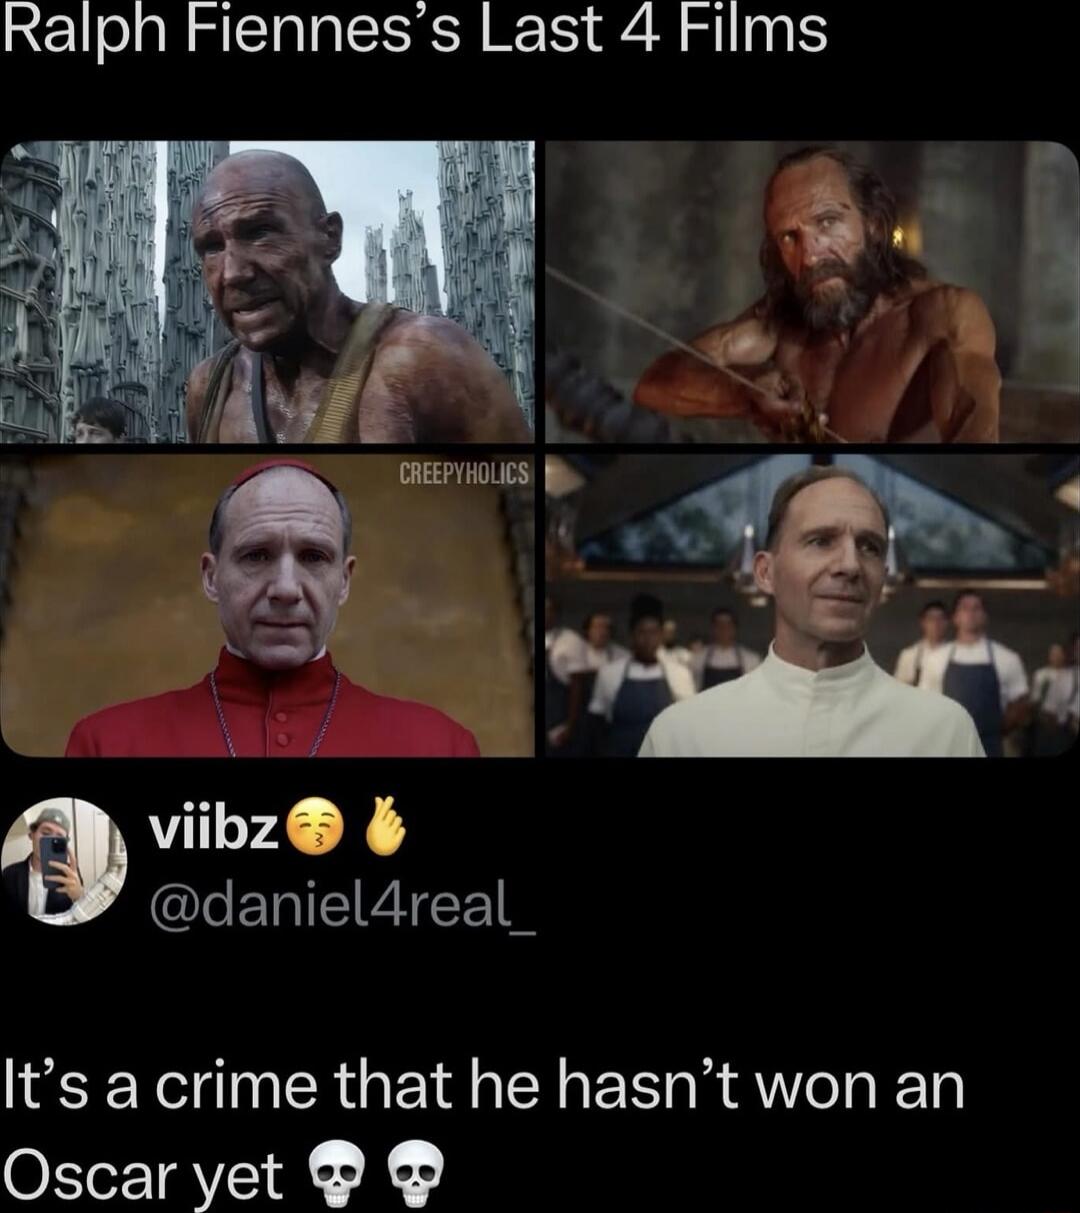The height and width of the screenshot is (1213, 1080).
Task: Open the white chef jacket film still
Action: (x=812, y=605)
